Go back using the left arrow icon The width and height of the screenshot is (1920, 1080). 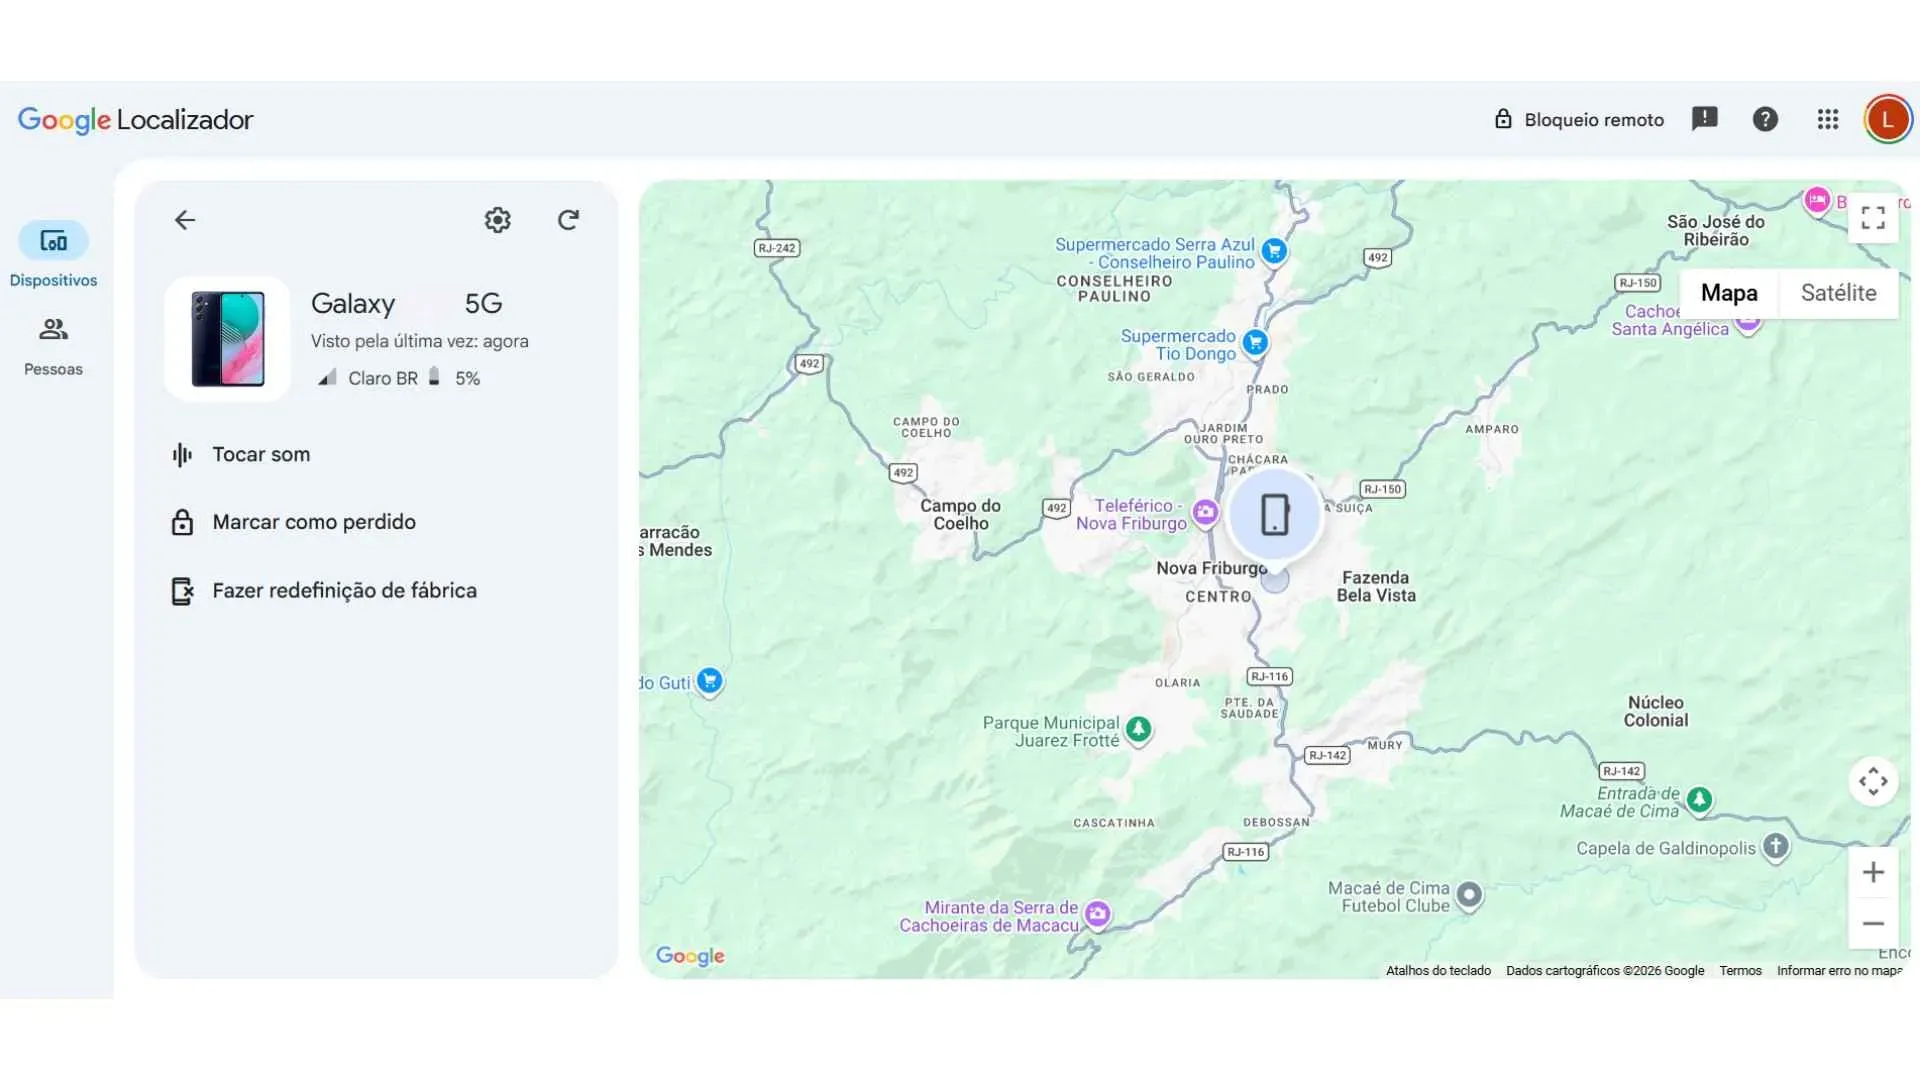click(185, 220)
